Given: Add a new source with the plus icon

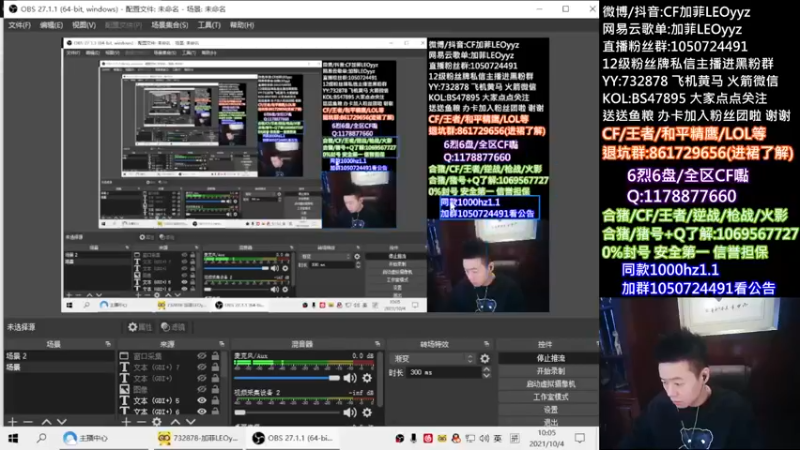Looking at the screenshot, I should click(x=126, y=422).
